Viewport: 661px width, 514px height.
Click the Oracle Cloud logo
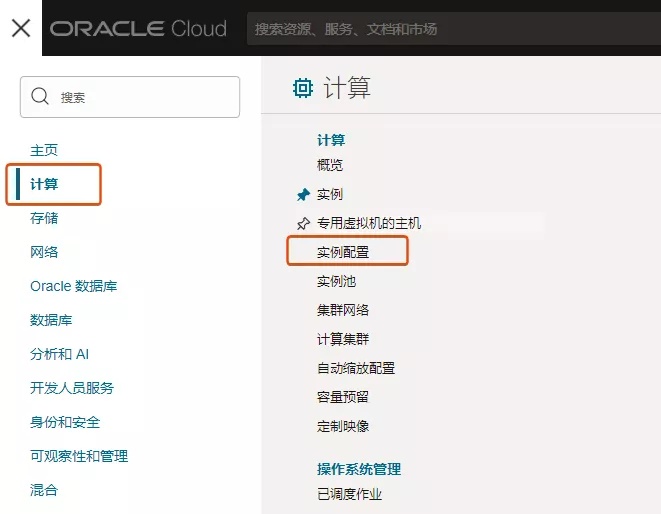tap(139, 28)
